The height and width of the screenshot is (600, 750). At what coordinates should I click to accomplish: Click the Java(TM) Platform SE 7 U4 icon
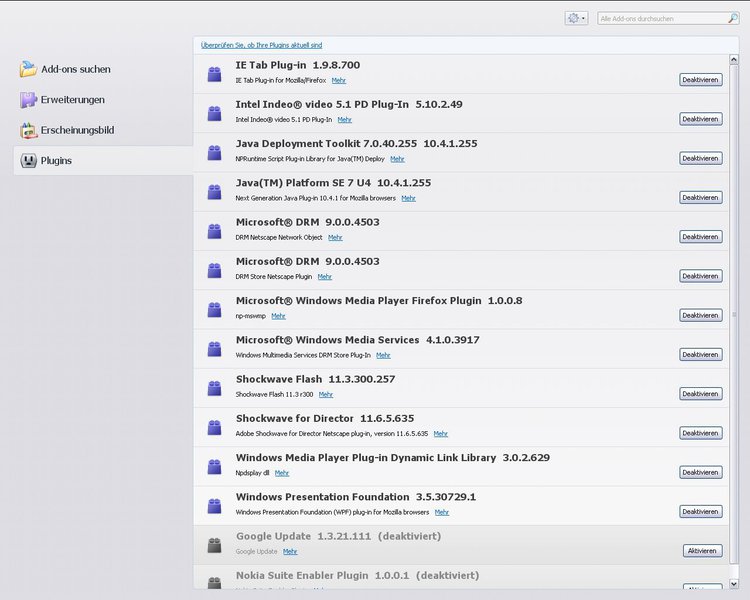tap(214, 192)
